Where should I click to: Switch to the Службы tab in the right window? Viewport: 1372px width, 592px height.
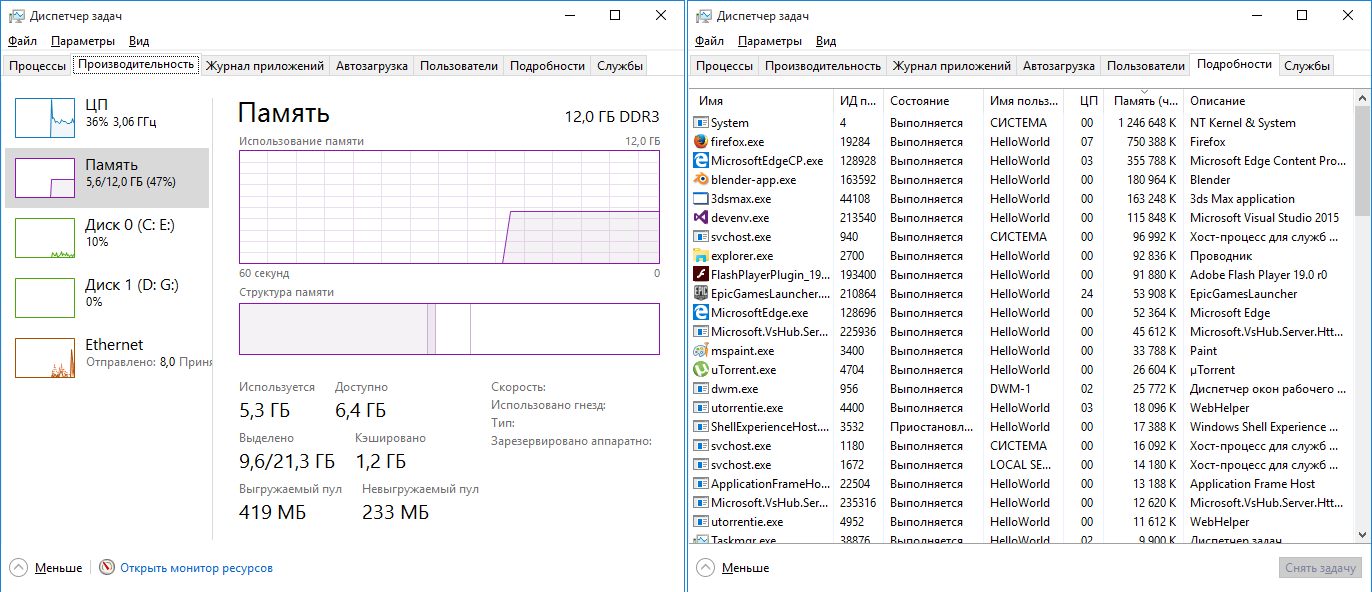pyautogui.click(x=1307, y=66)
